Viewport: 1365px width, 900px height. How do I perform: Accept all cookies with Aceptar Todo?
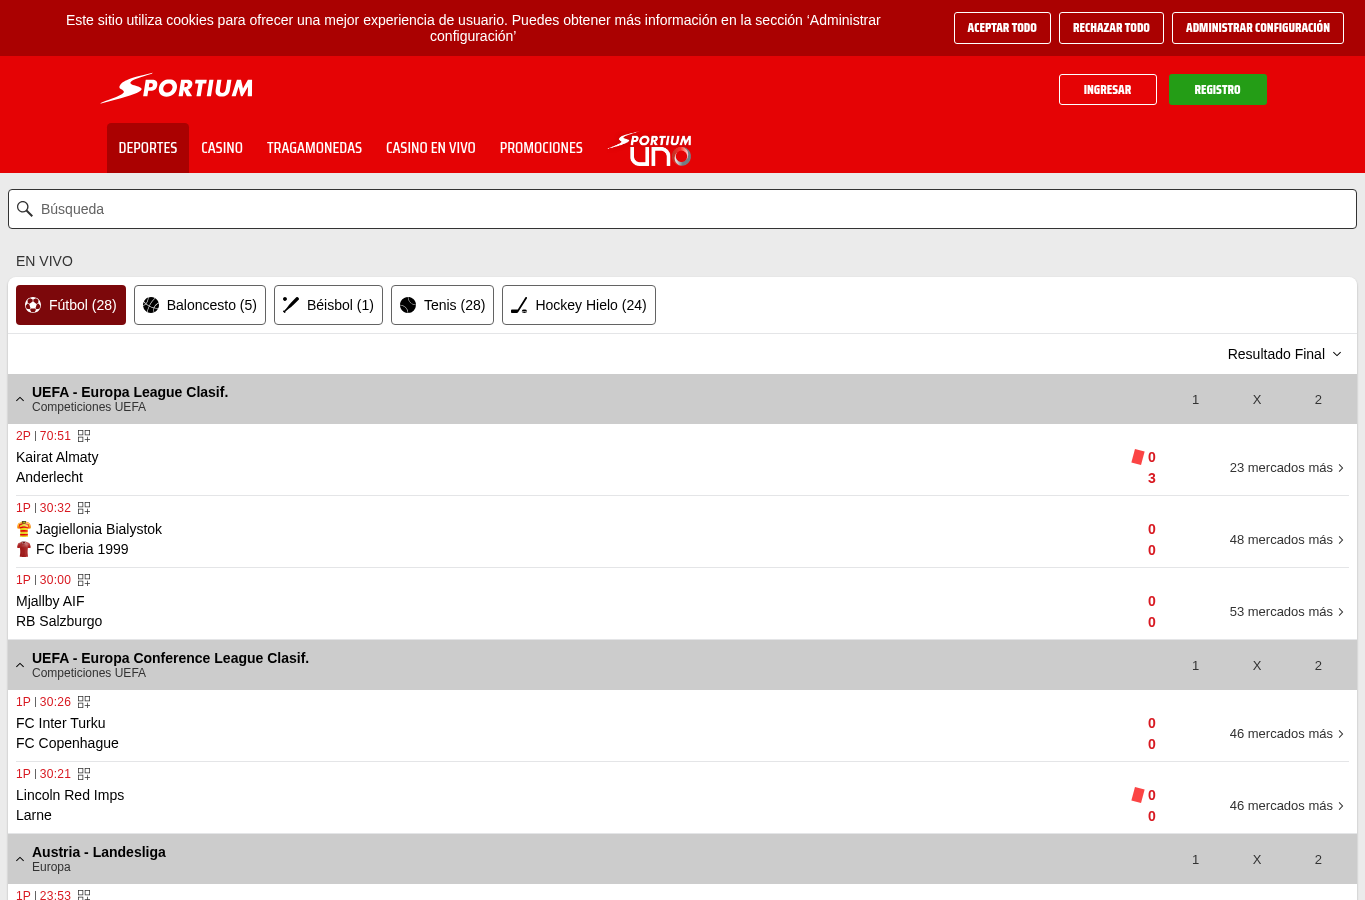tap(1002, 28)
